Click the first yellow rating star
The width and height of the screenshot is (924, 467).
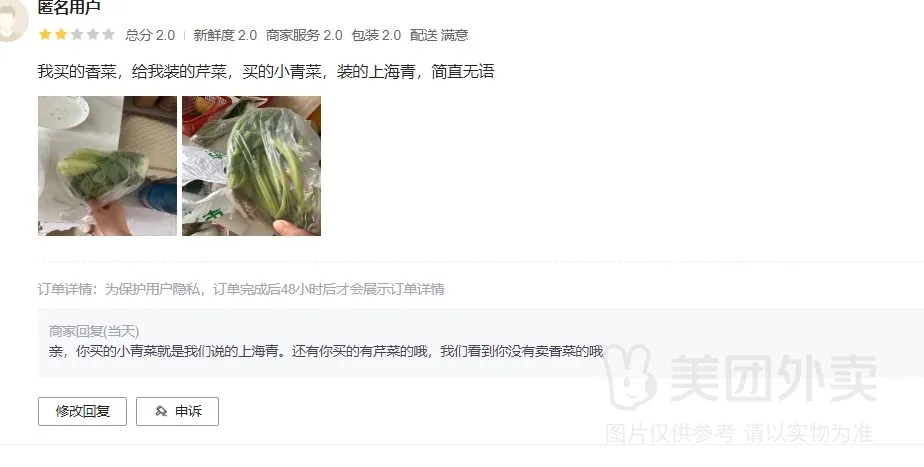(x=45, y=34)
